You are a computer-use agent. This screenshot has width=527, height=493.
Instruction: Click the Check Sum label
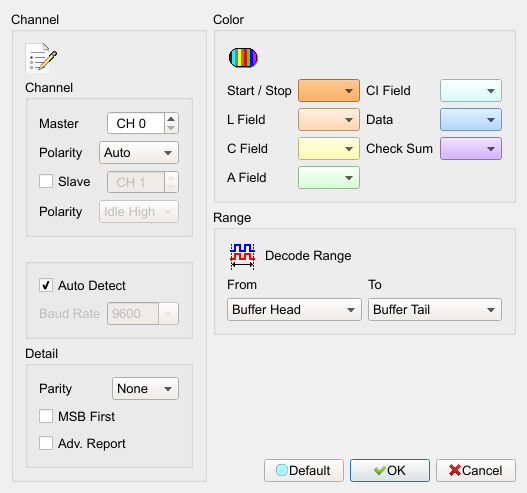[x=399, y=149]
